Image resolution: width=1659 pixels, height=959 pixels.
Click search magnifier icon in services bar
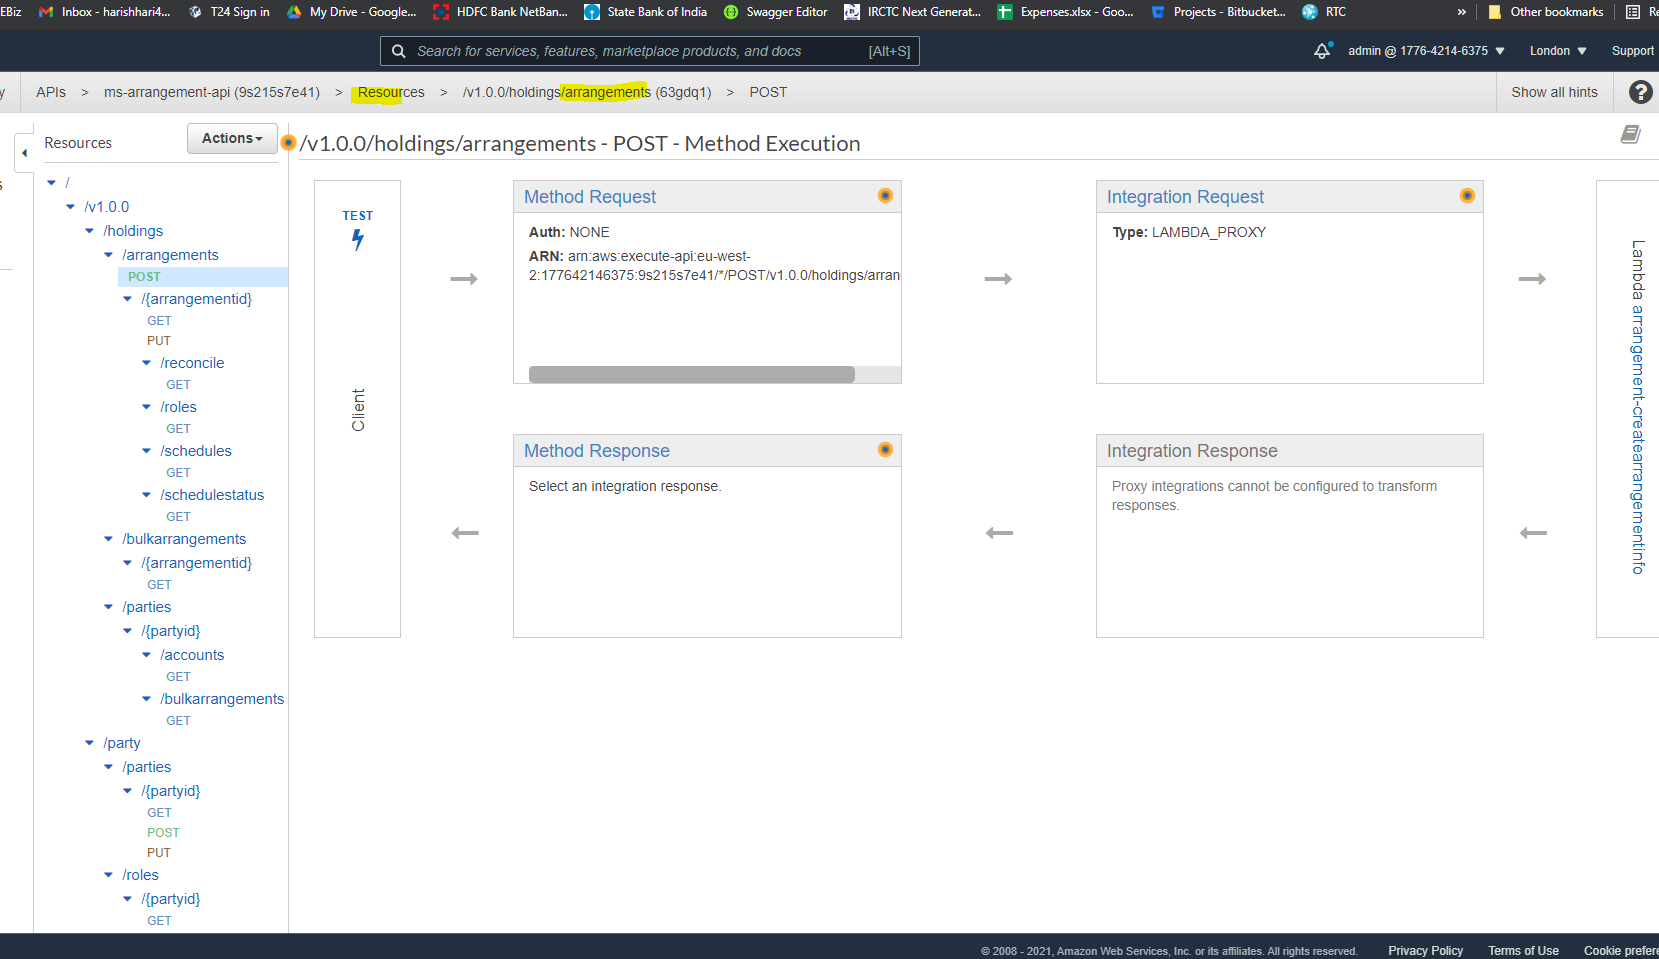point(399,51)
